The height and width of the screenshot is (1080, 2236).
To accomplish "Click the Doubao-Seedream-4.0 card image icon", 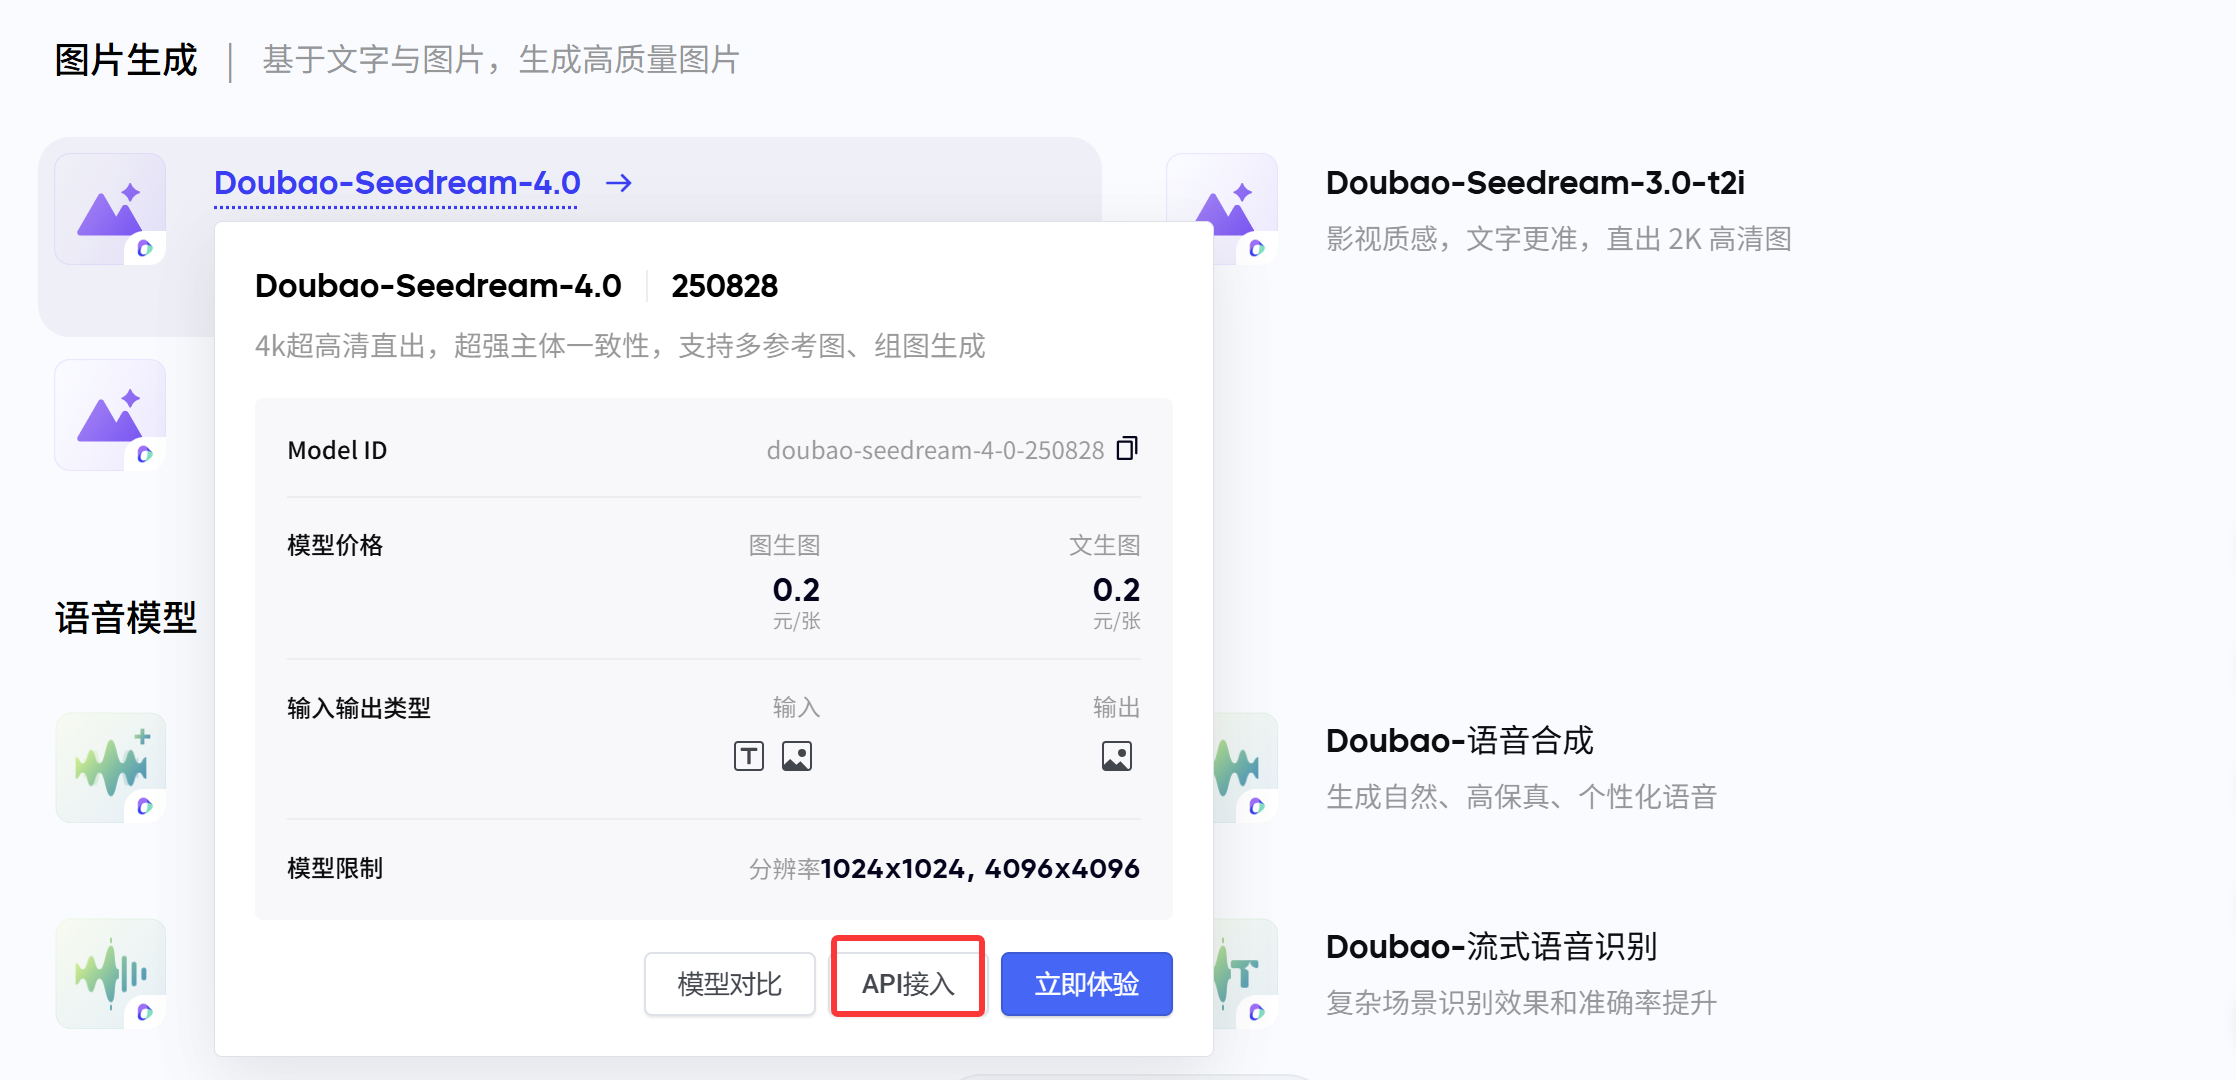I will pos(111,209).
